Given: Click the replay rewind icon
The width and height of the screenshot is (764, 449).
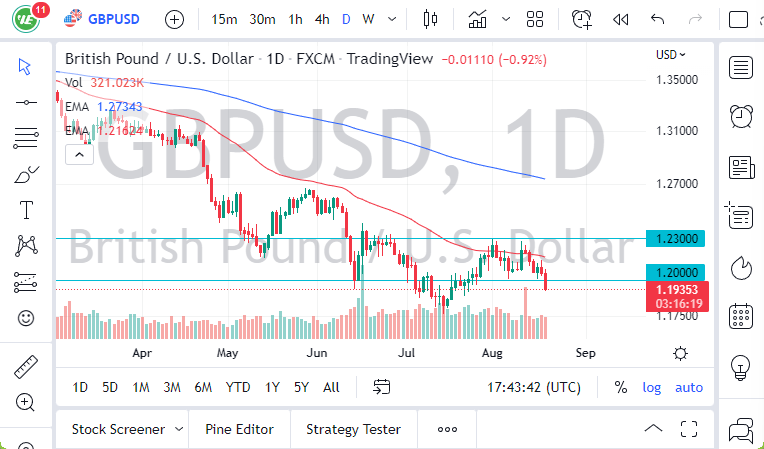Looking at the screenshot, I should point(620,19).
